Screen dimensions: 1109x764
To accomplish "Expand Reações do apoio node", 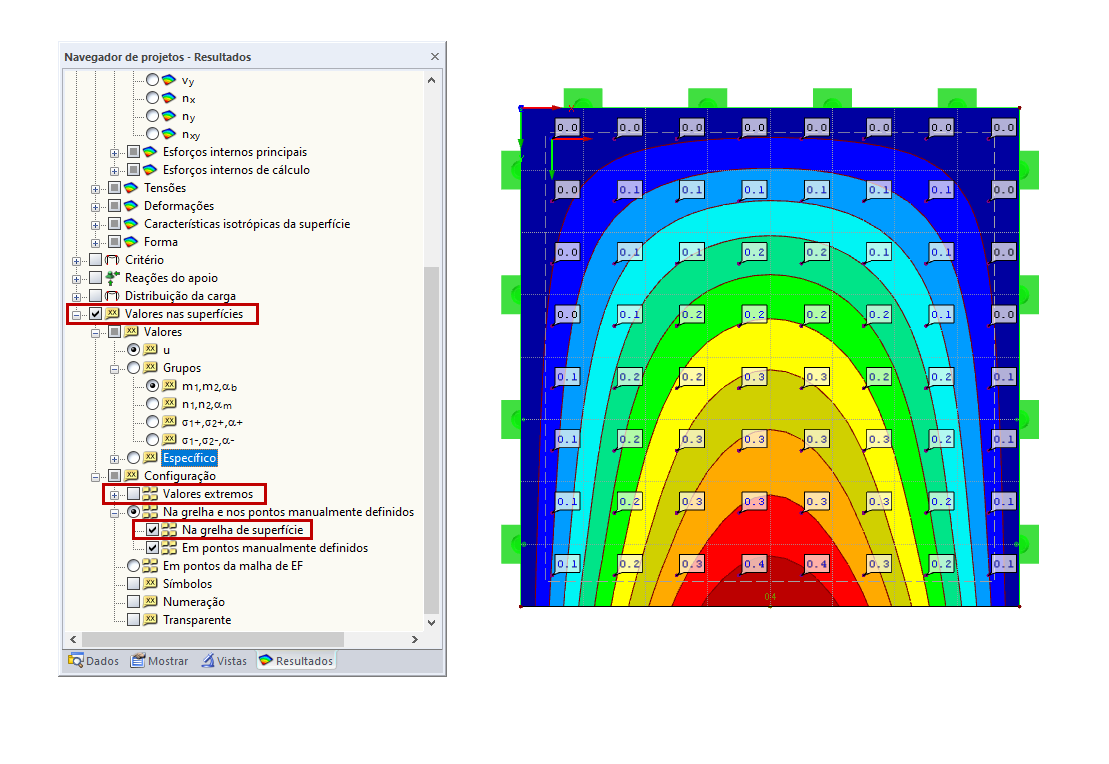I will click(76, 279).
